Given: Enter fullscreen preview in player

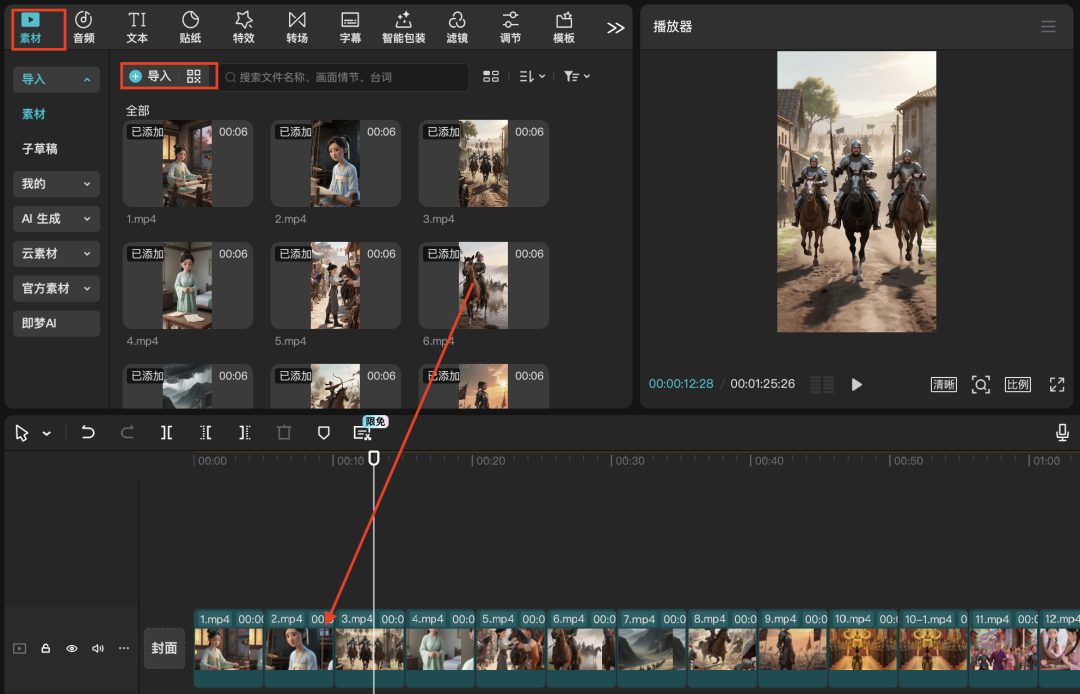Looking at the screenshot, I should 1056,385.
